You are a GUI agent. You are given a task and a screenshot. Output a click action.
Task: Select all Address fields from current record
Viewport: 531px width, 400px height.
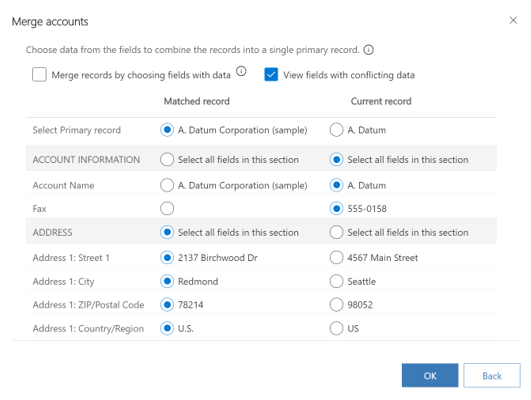(x=336, y=232)
